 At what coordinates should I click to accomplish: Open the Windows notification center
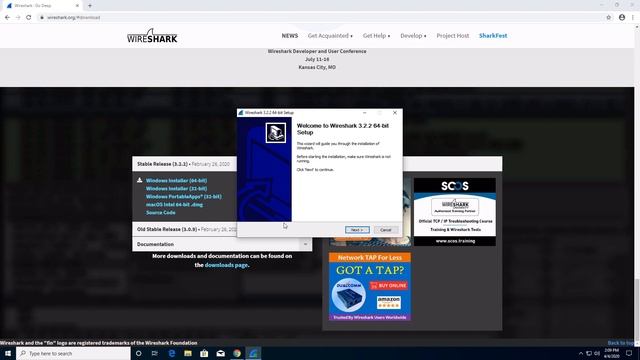click(629, 353)
